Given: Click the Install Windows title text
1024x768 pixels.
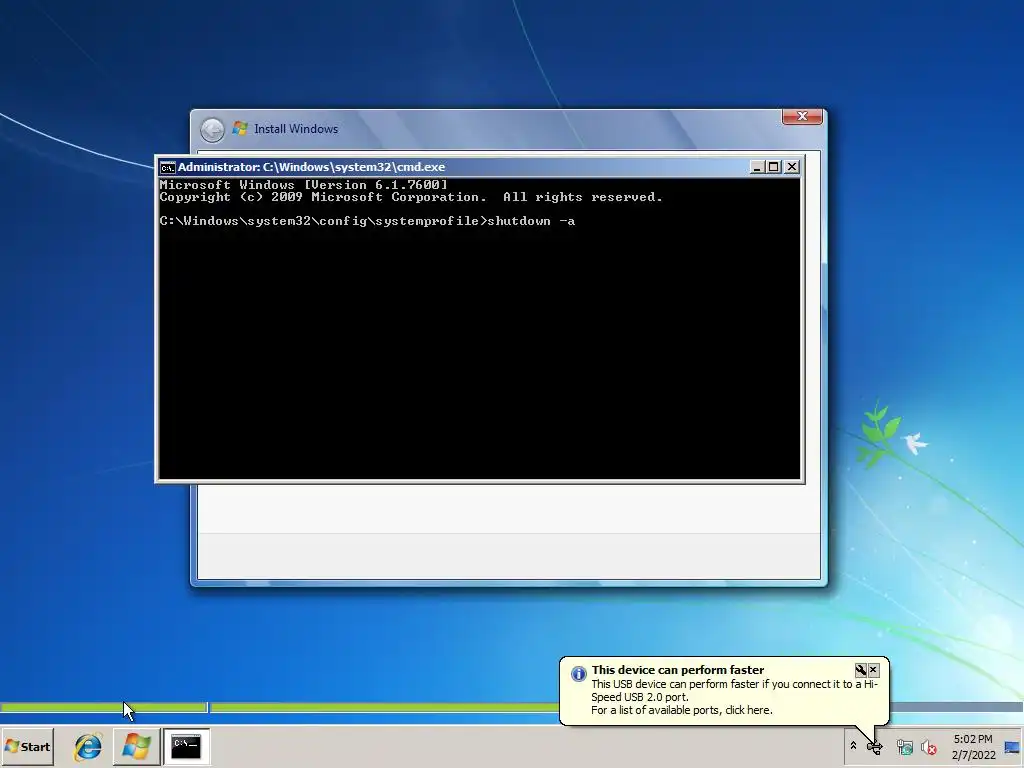Looking at the screenshot, I should tap(296, 129).
